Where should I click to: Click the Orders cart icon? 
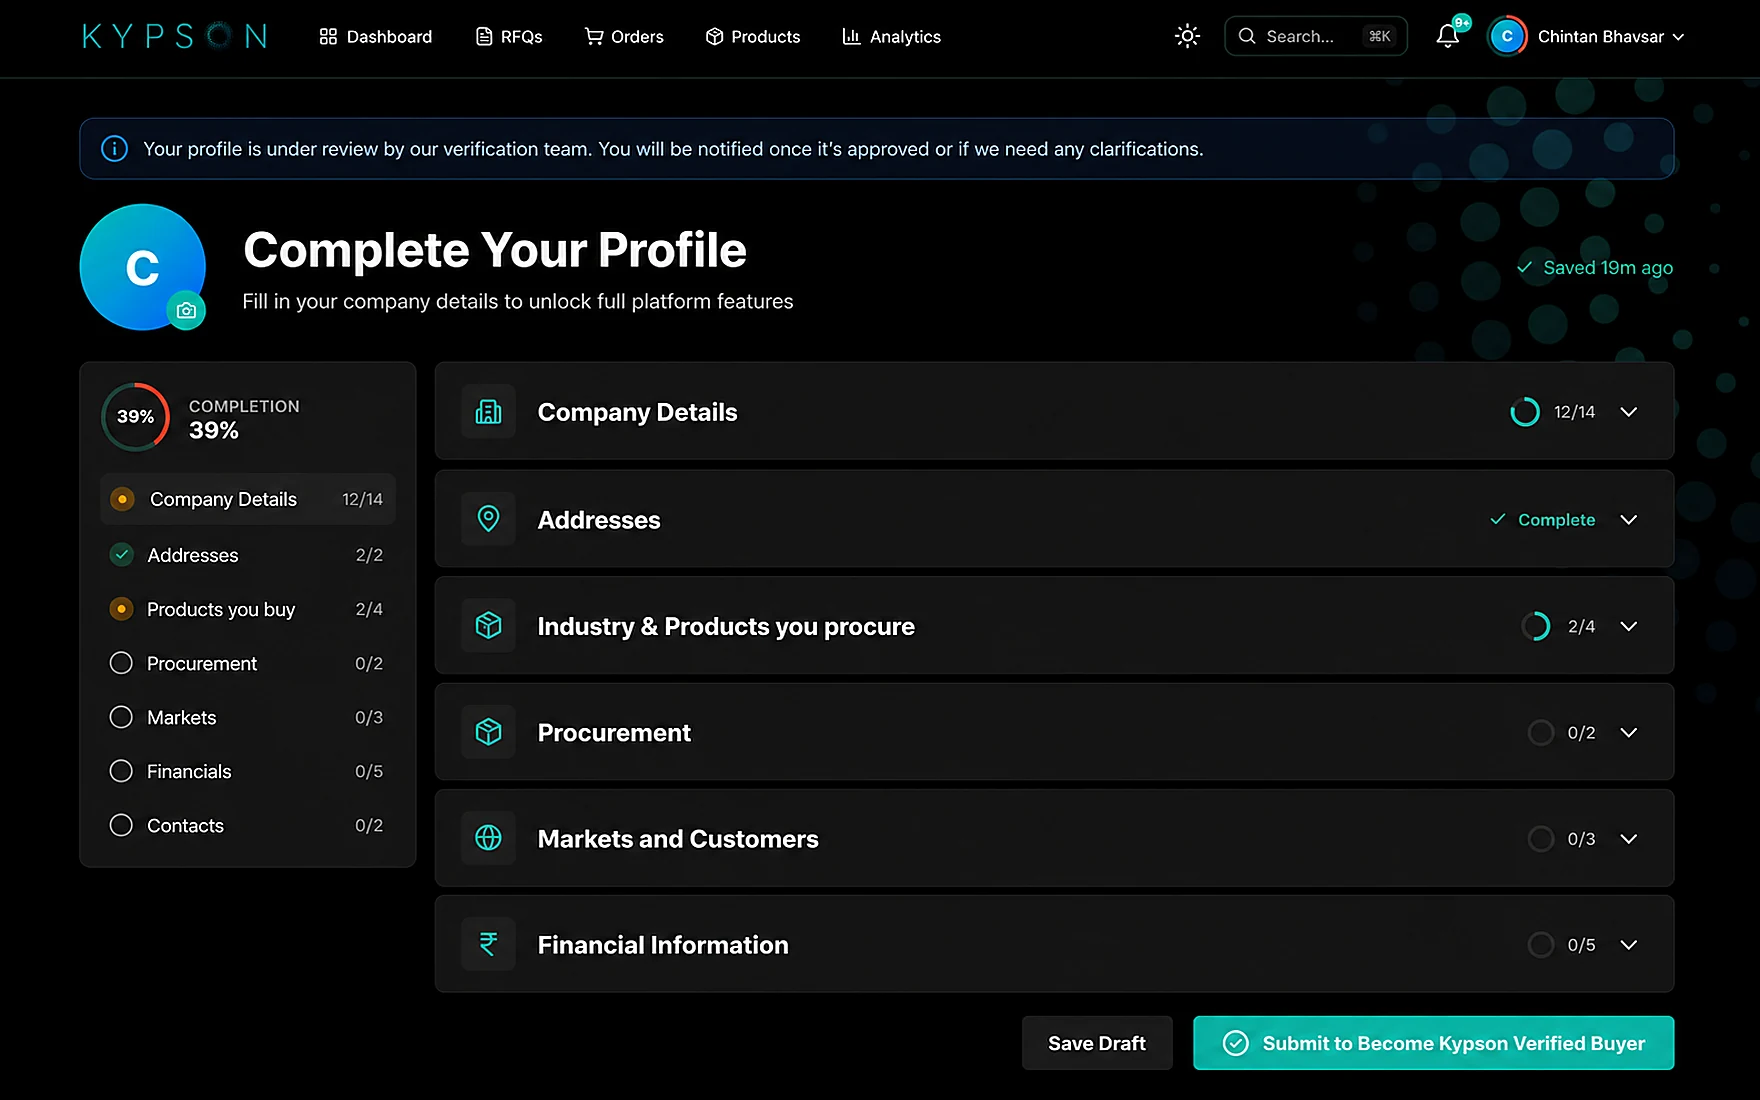click(594, 37)
